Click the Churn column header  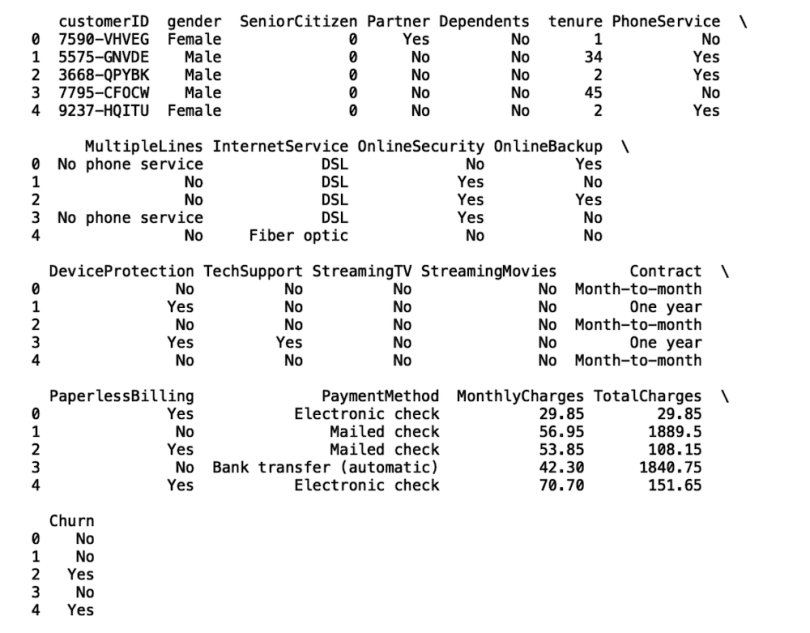71,521
